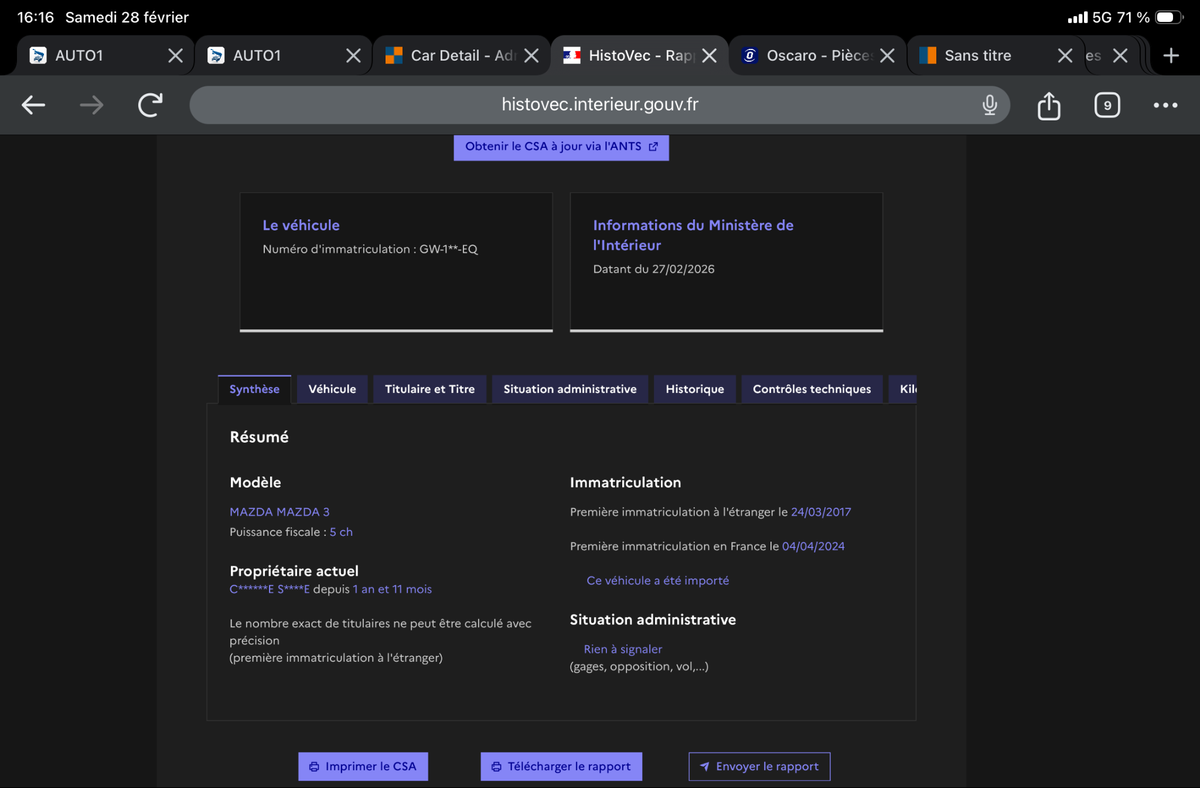1200x788 pixels.
Task: Open the Historique tab
Action: pos(695,389)
